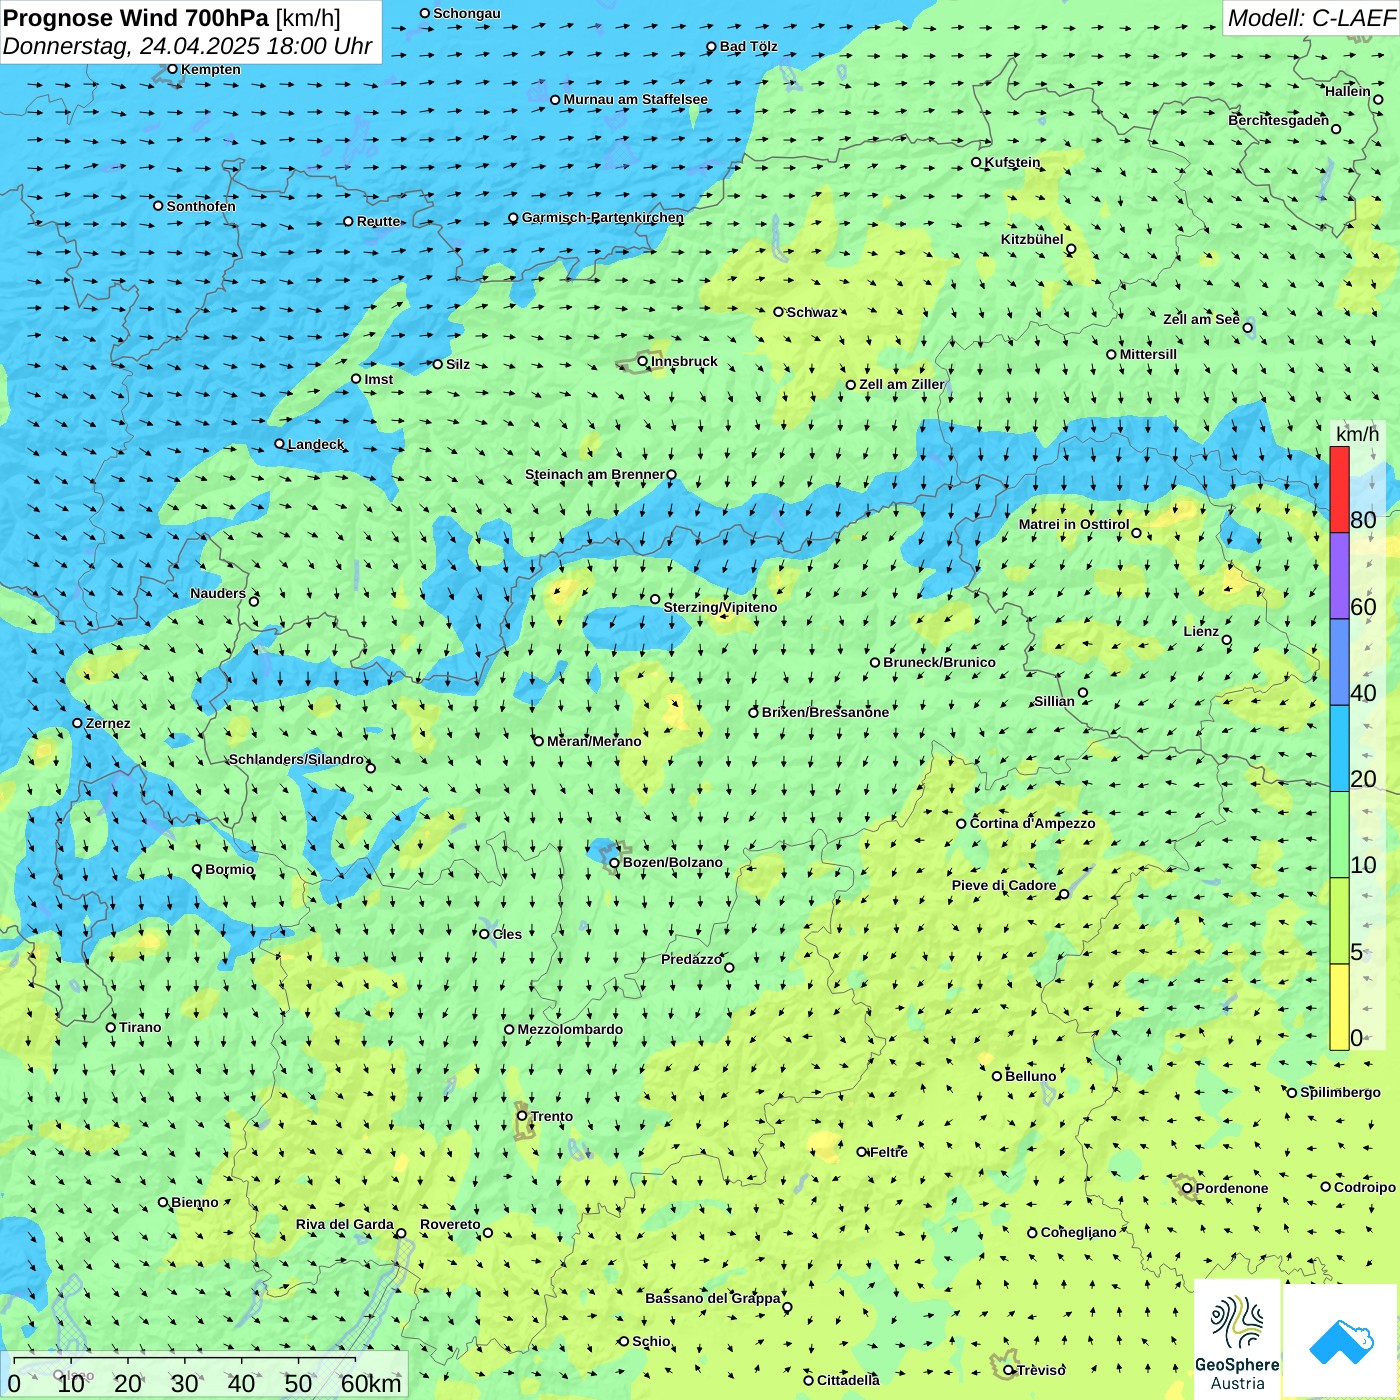The height and width of the screenshot is (1400, 1400).
Task: Click the 'Bassano del Grappa' label
Action: coord(713,1298)
